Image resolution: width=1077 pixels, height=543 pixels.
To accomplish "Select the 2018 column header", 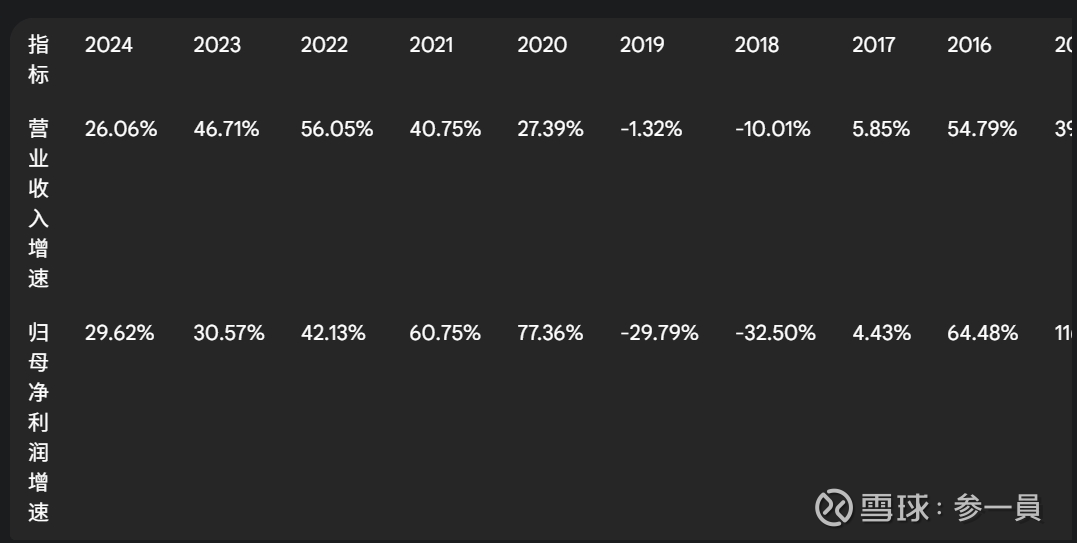I will [757, 45].
